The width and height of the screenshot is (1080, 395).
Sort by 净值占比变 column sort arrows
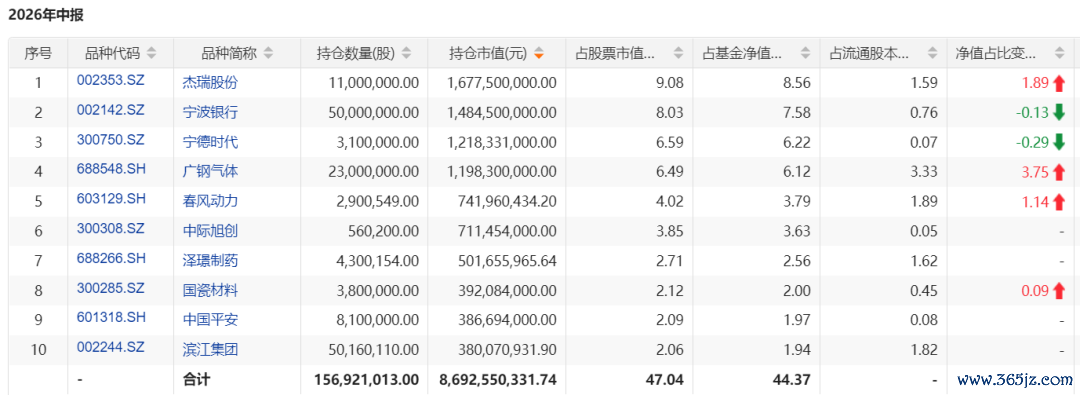tap(1059, 53)
